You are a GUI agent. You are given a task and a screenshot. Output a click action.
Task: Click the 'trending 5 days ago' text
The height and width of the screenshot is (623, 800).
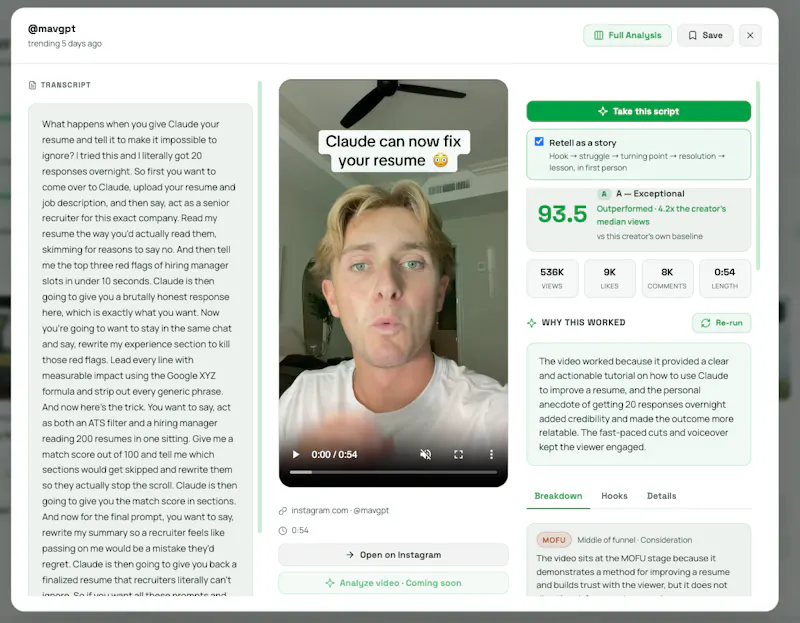[65, 44]
